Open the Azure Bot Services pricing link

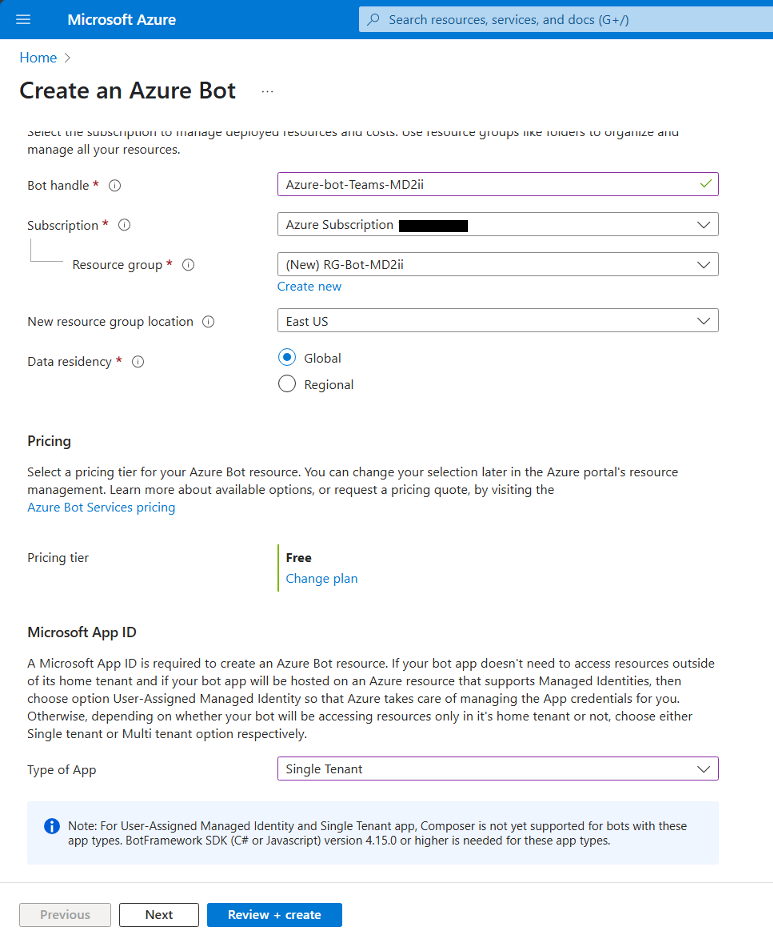tap(101, 508)
